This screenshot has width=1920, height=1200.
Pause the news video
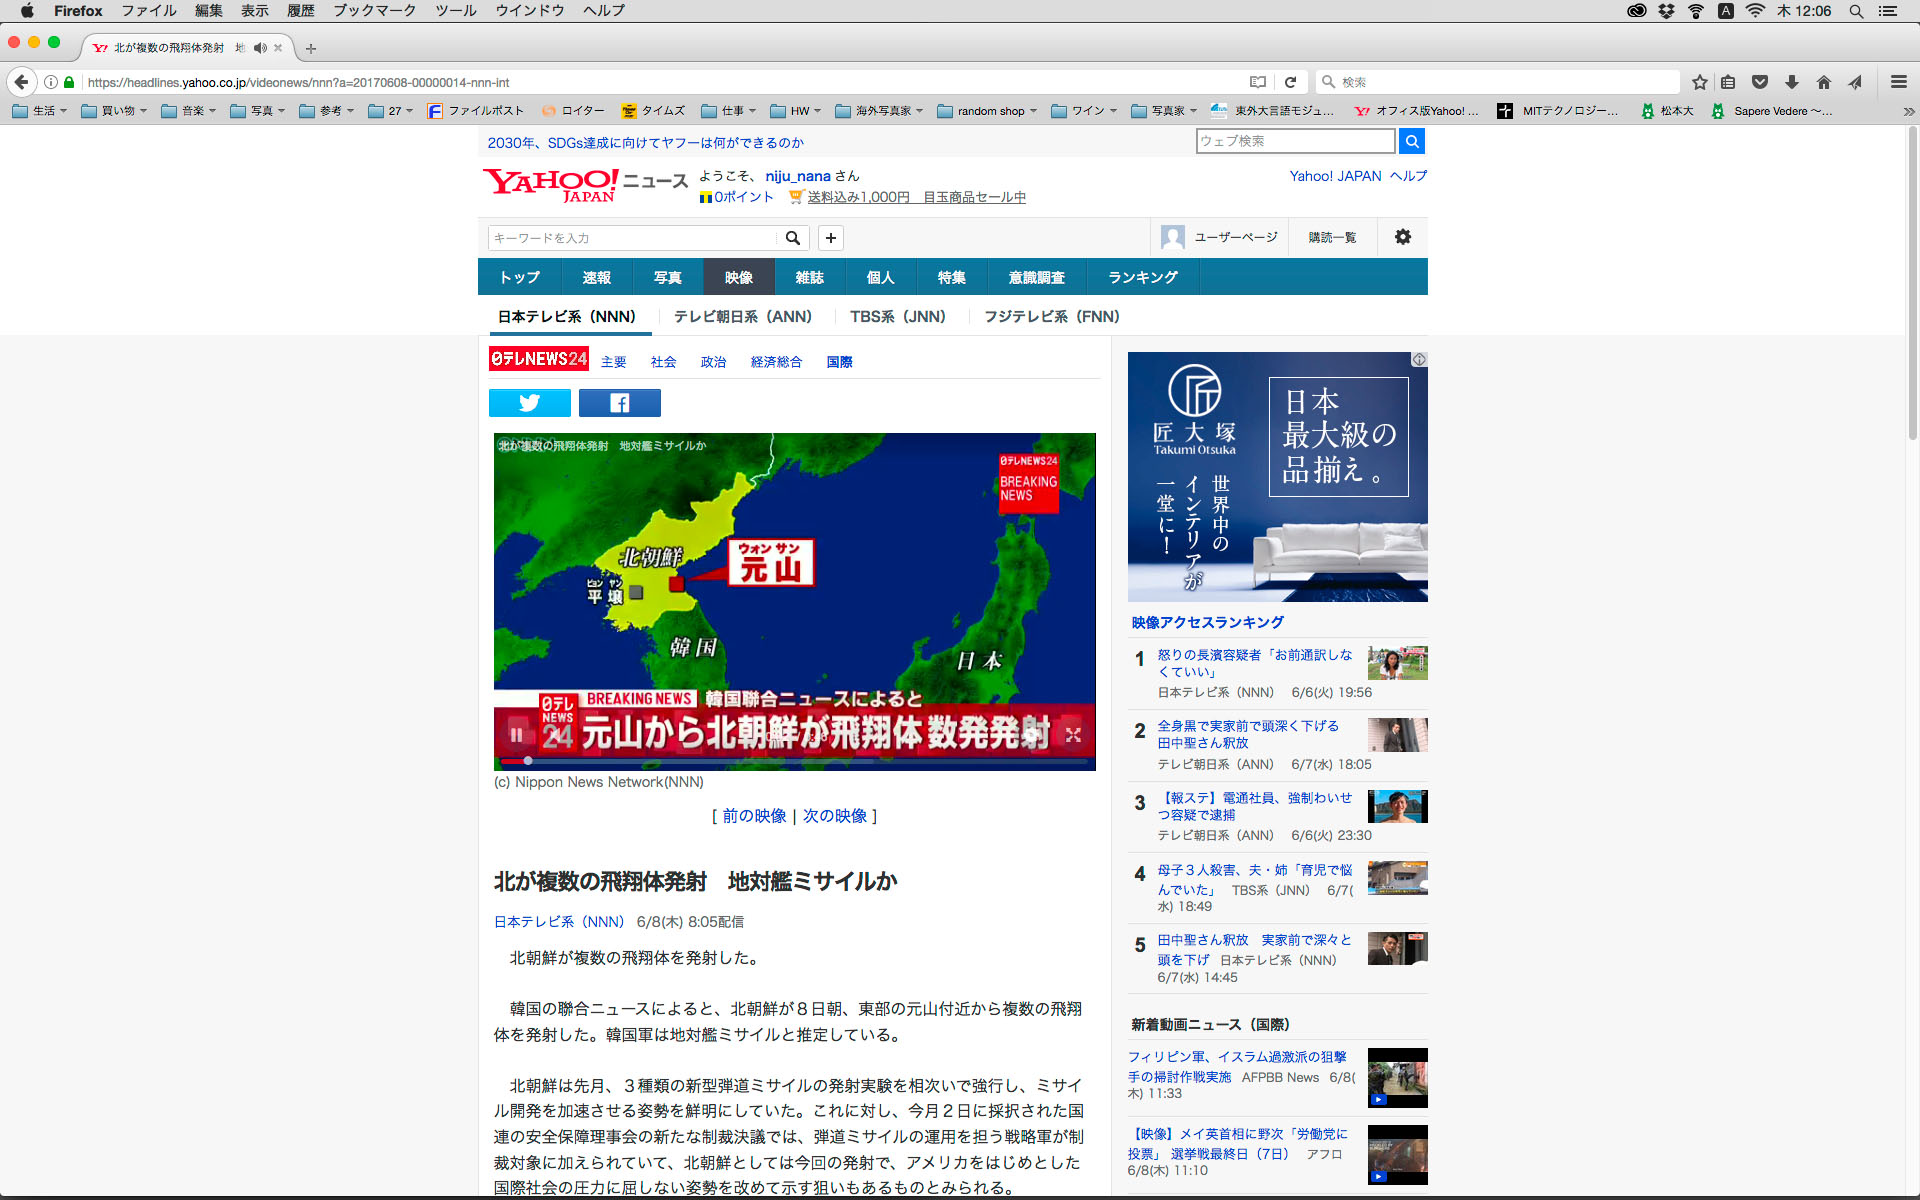coord(516,735)
